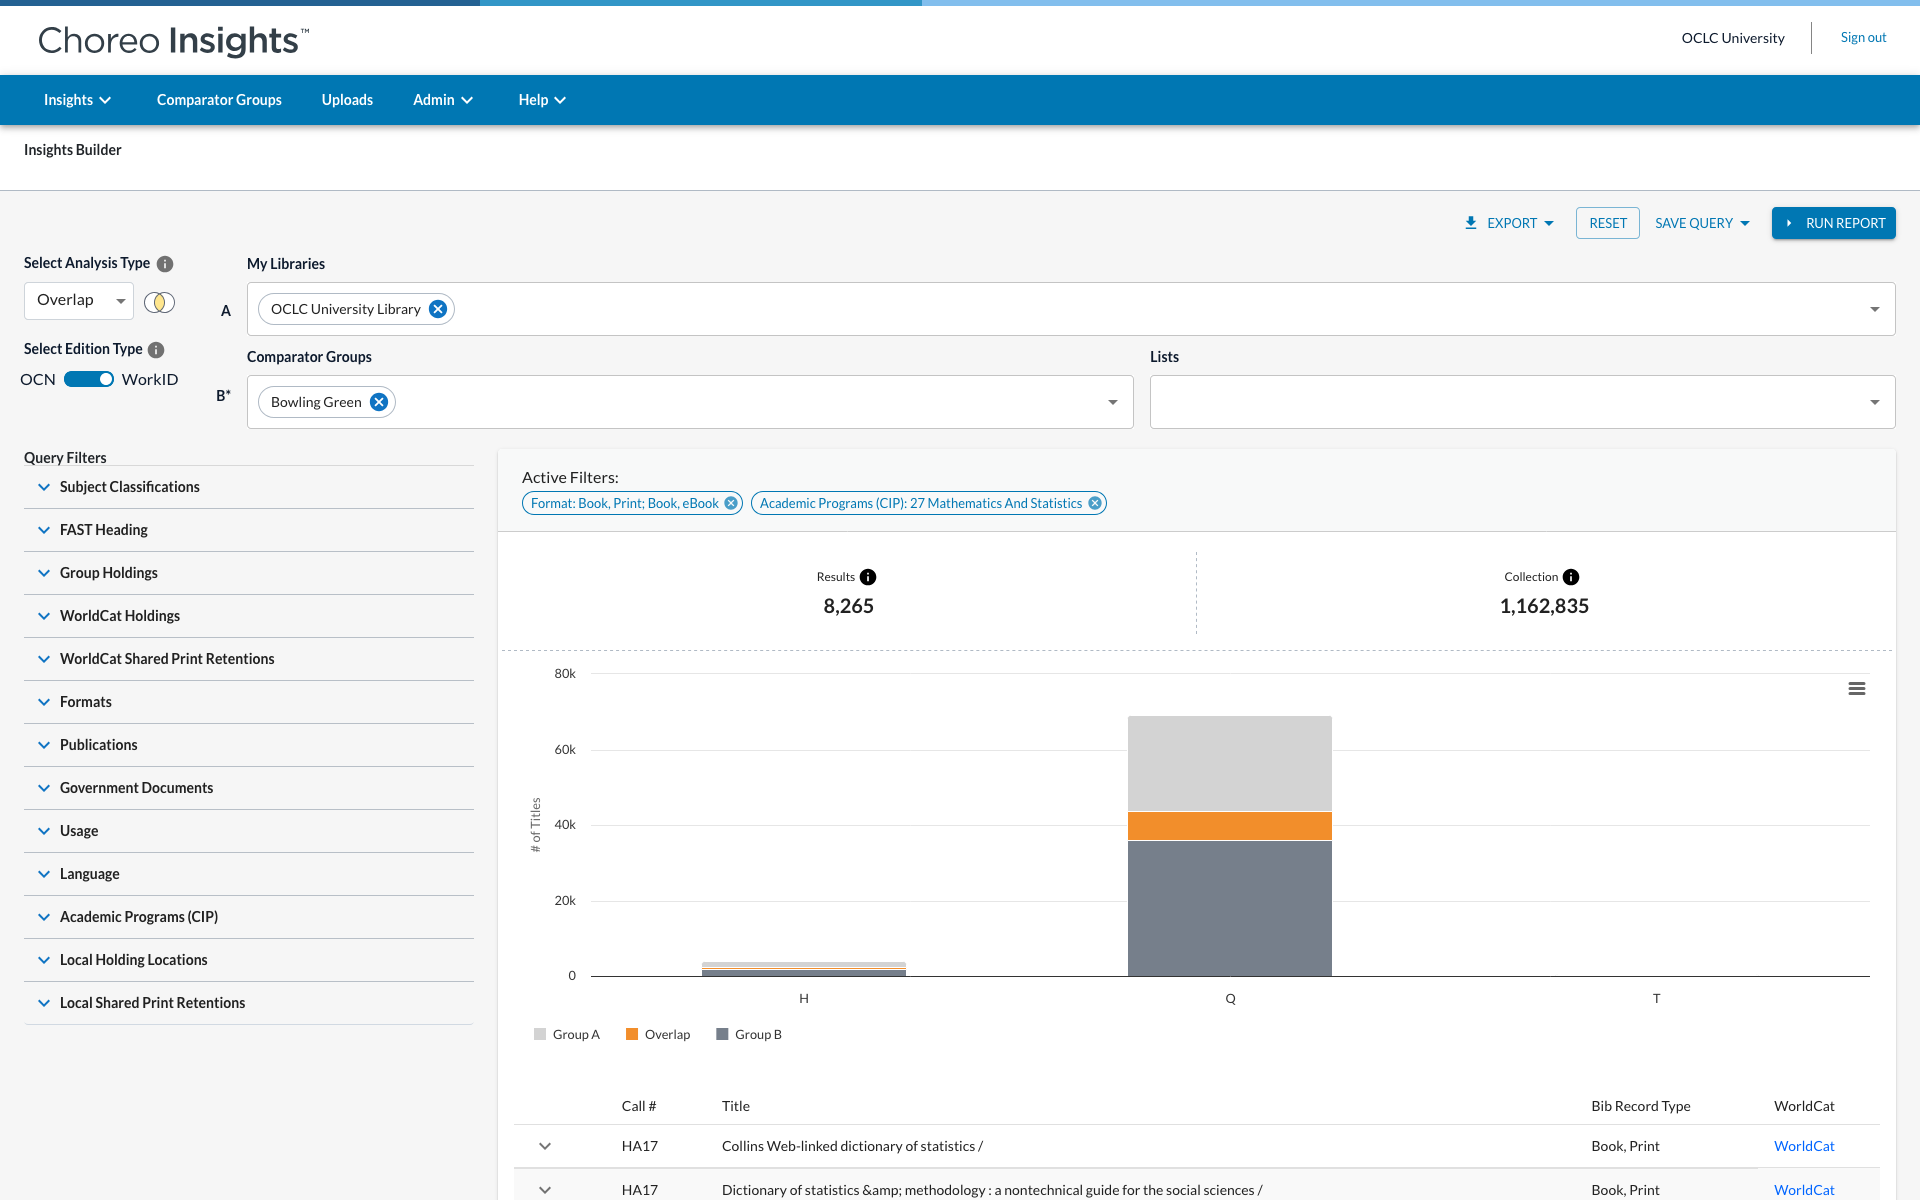The width and height of the screenshot is (1920, 1200).
Task: Open WorldCat link for Collins dictionary
Action: point(1804,1146)
